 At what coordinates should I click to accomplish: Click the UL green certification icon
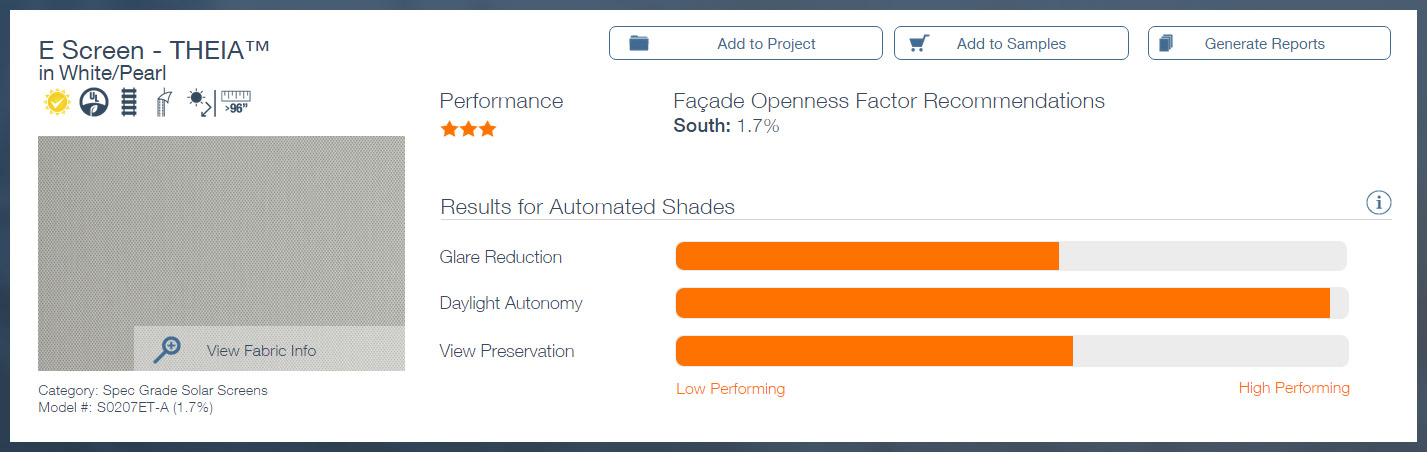[93, 102]
